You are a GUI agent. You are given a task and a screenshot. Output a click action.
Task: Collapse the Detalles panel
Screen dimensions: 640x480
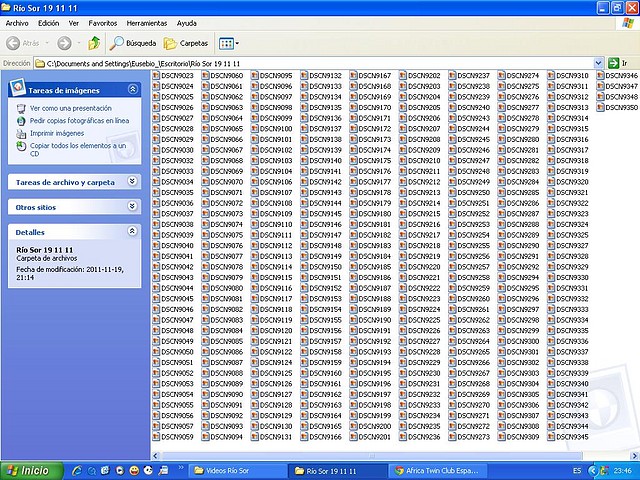click(x=132, y=231)
